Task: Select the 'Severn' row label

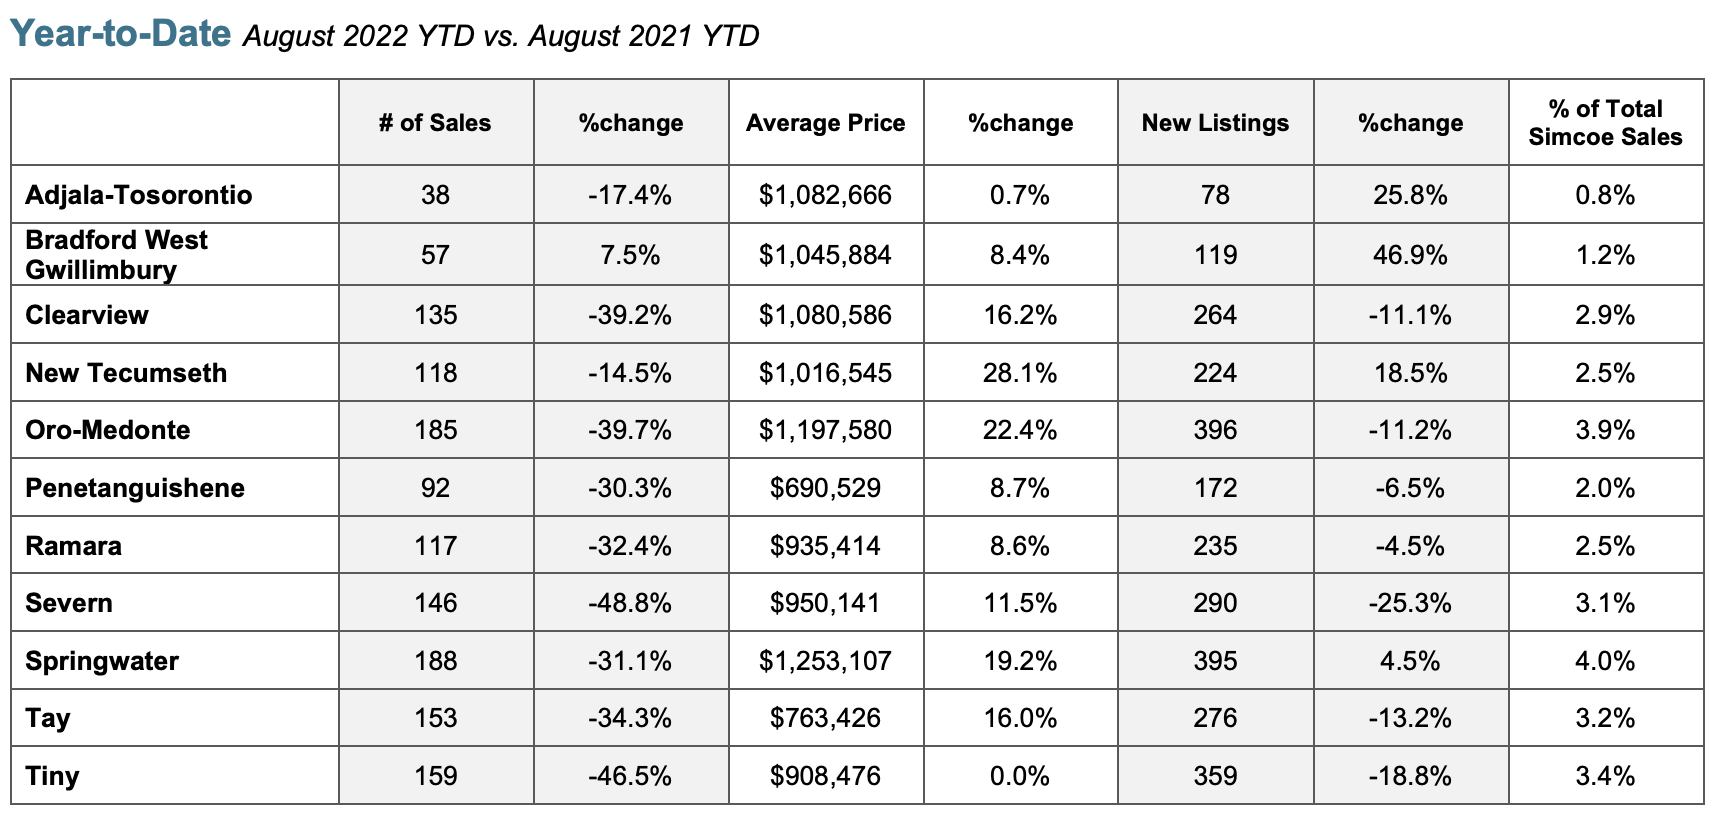Action: point(69,603)
